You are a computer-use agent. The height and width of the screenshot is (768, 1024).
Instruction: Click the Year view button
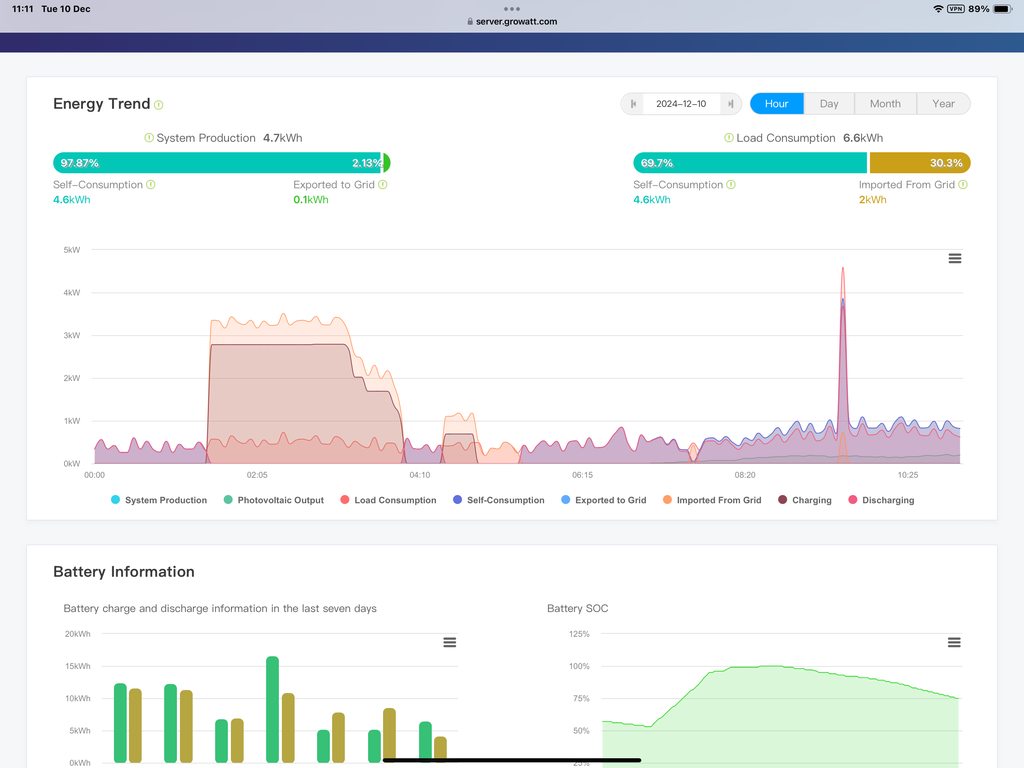click(x=943, y=104)
